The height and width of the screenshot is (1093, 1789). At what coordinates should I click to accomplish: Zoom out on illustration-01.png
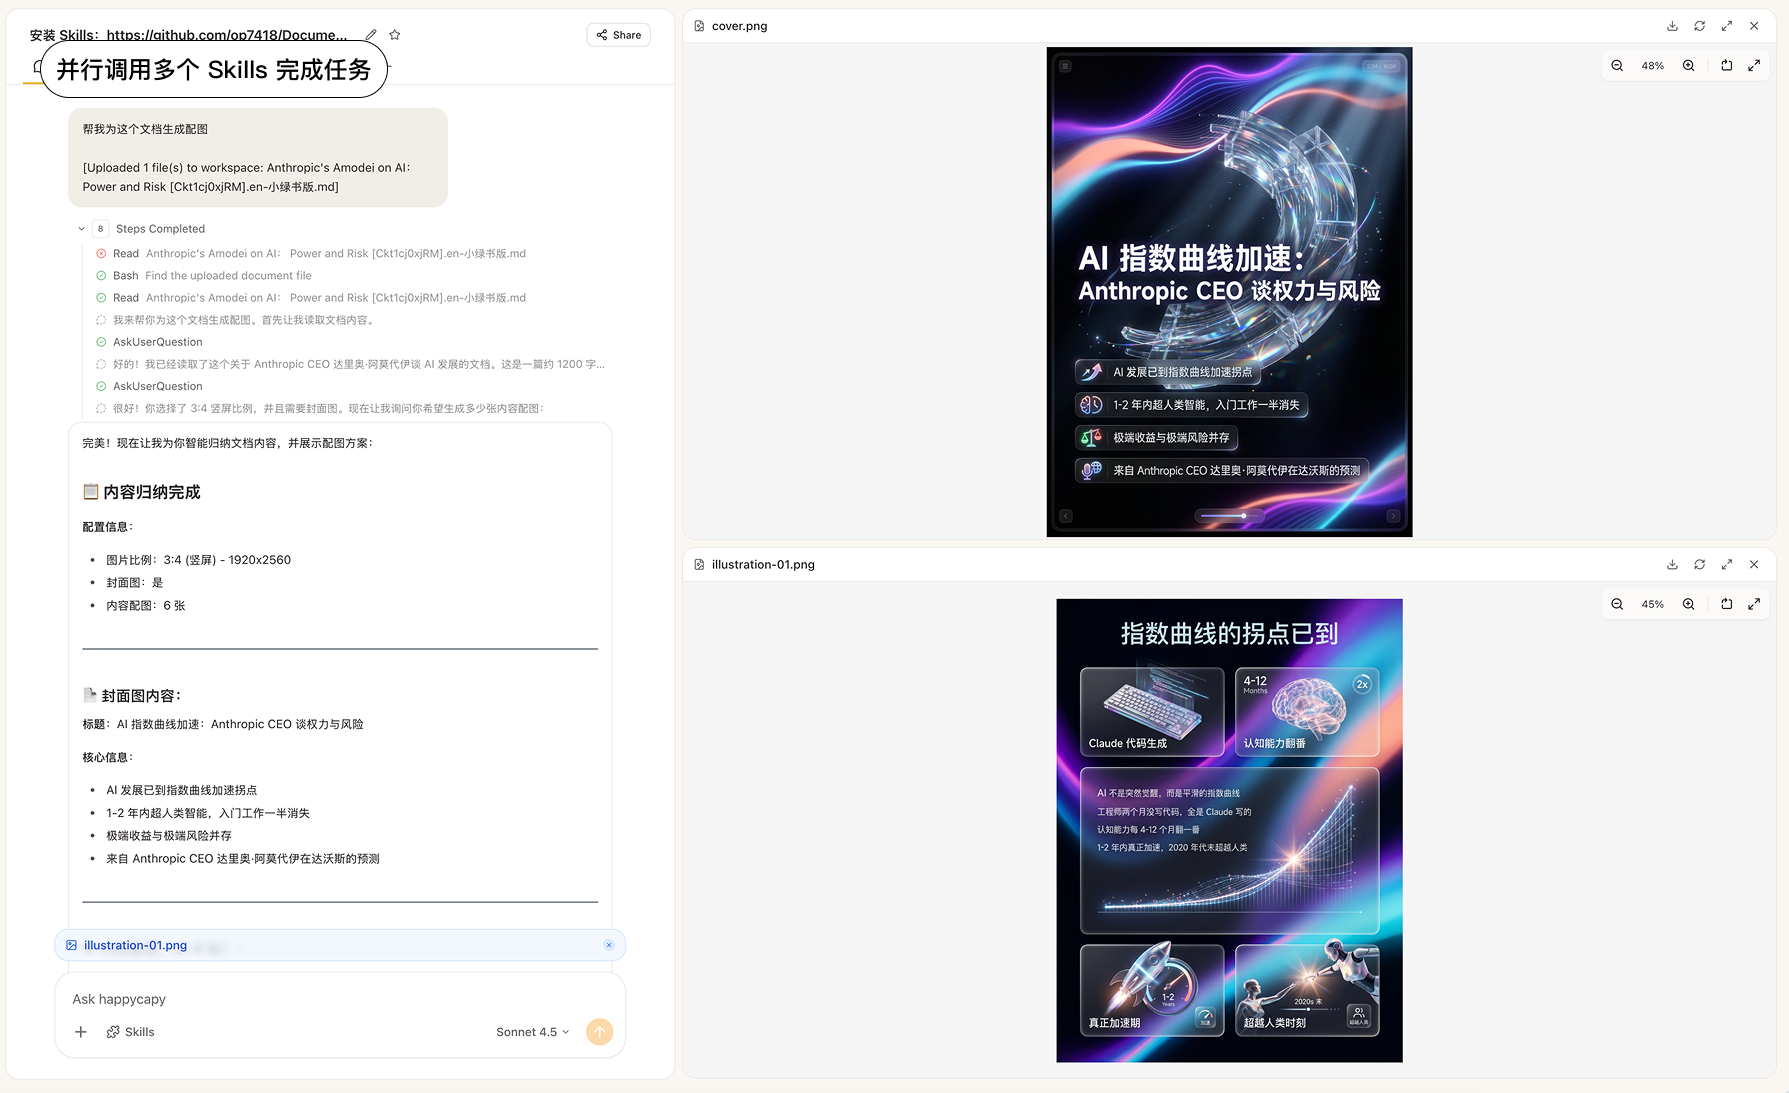click(x=1617, y=604)
